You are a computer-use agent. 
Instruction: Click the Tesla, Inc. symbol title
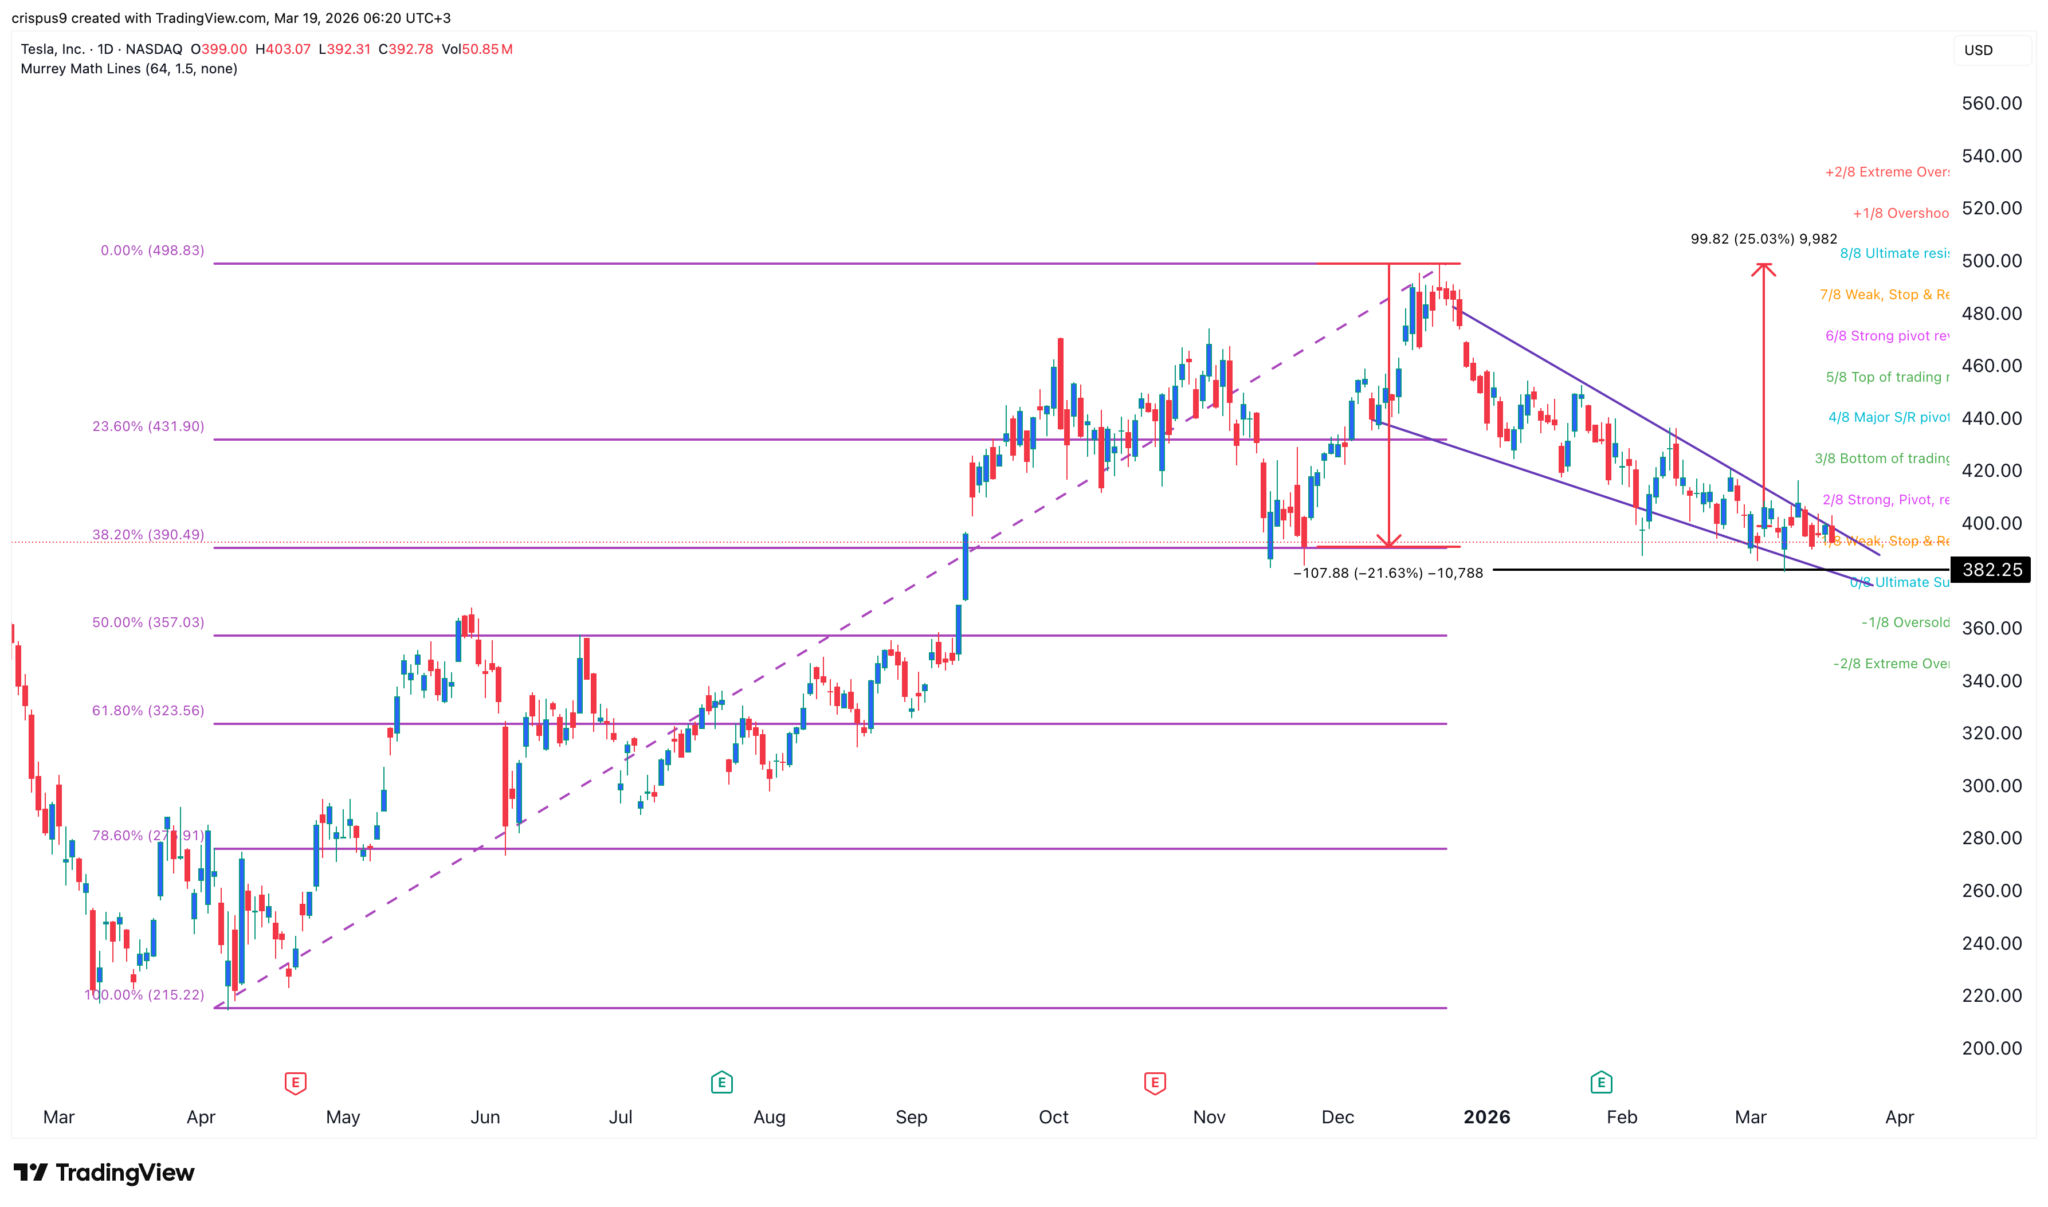52,49
